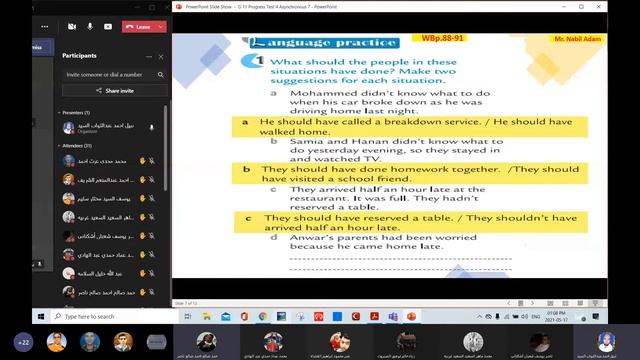Advance to next slide in the slideshow bar
This screenshot has height=360, width=640.
(533, 303)
